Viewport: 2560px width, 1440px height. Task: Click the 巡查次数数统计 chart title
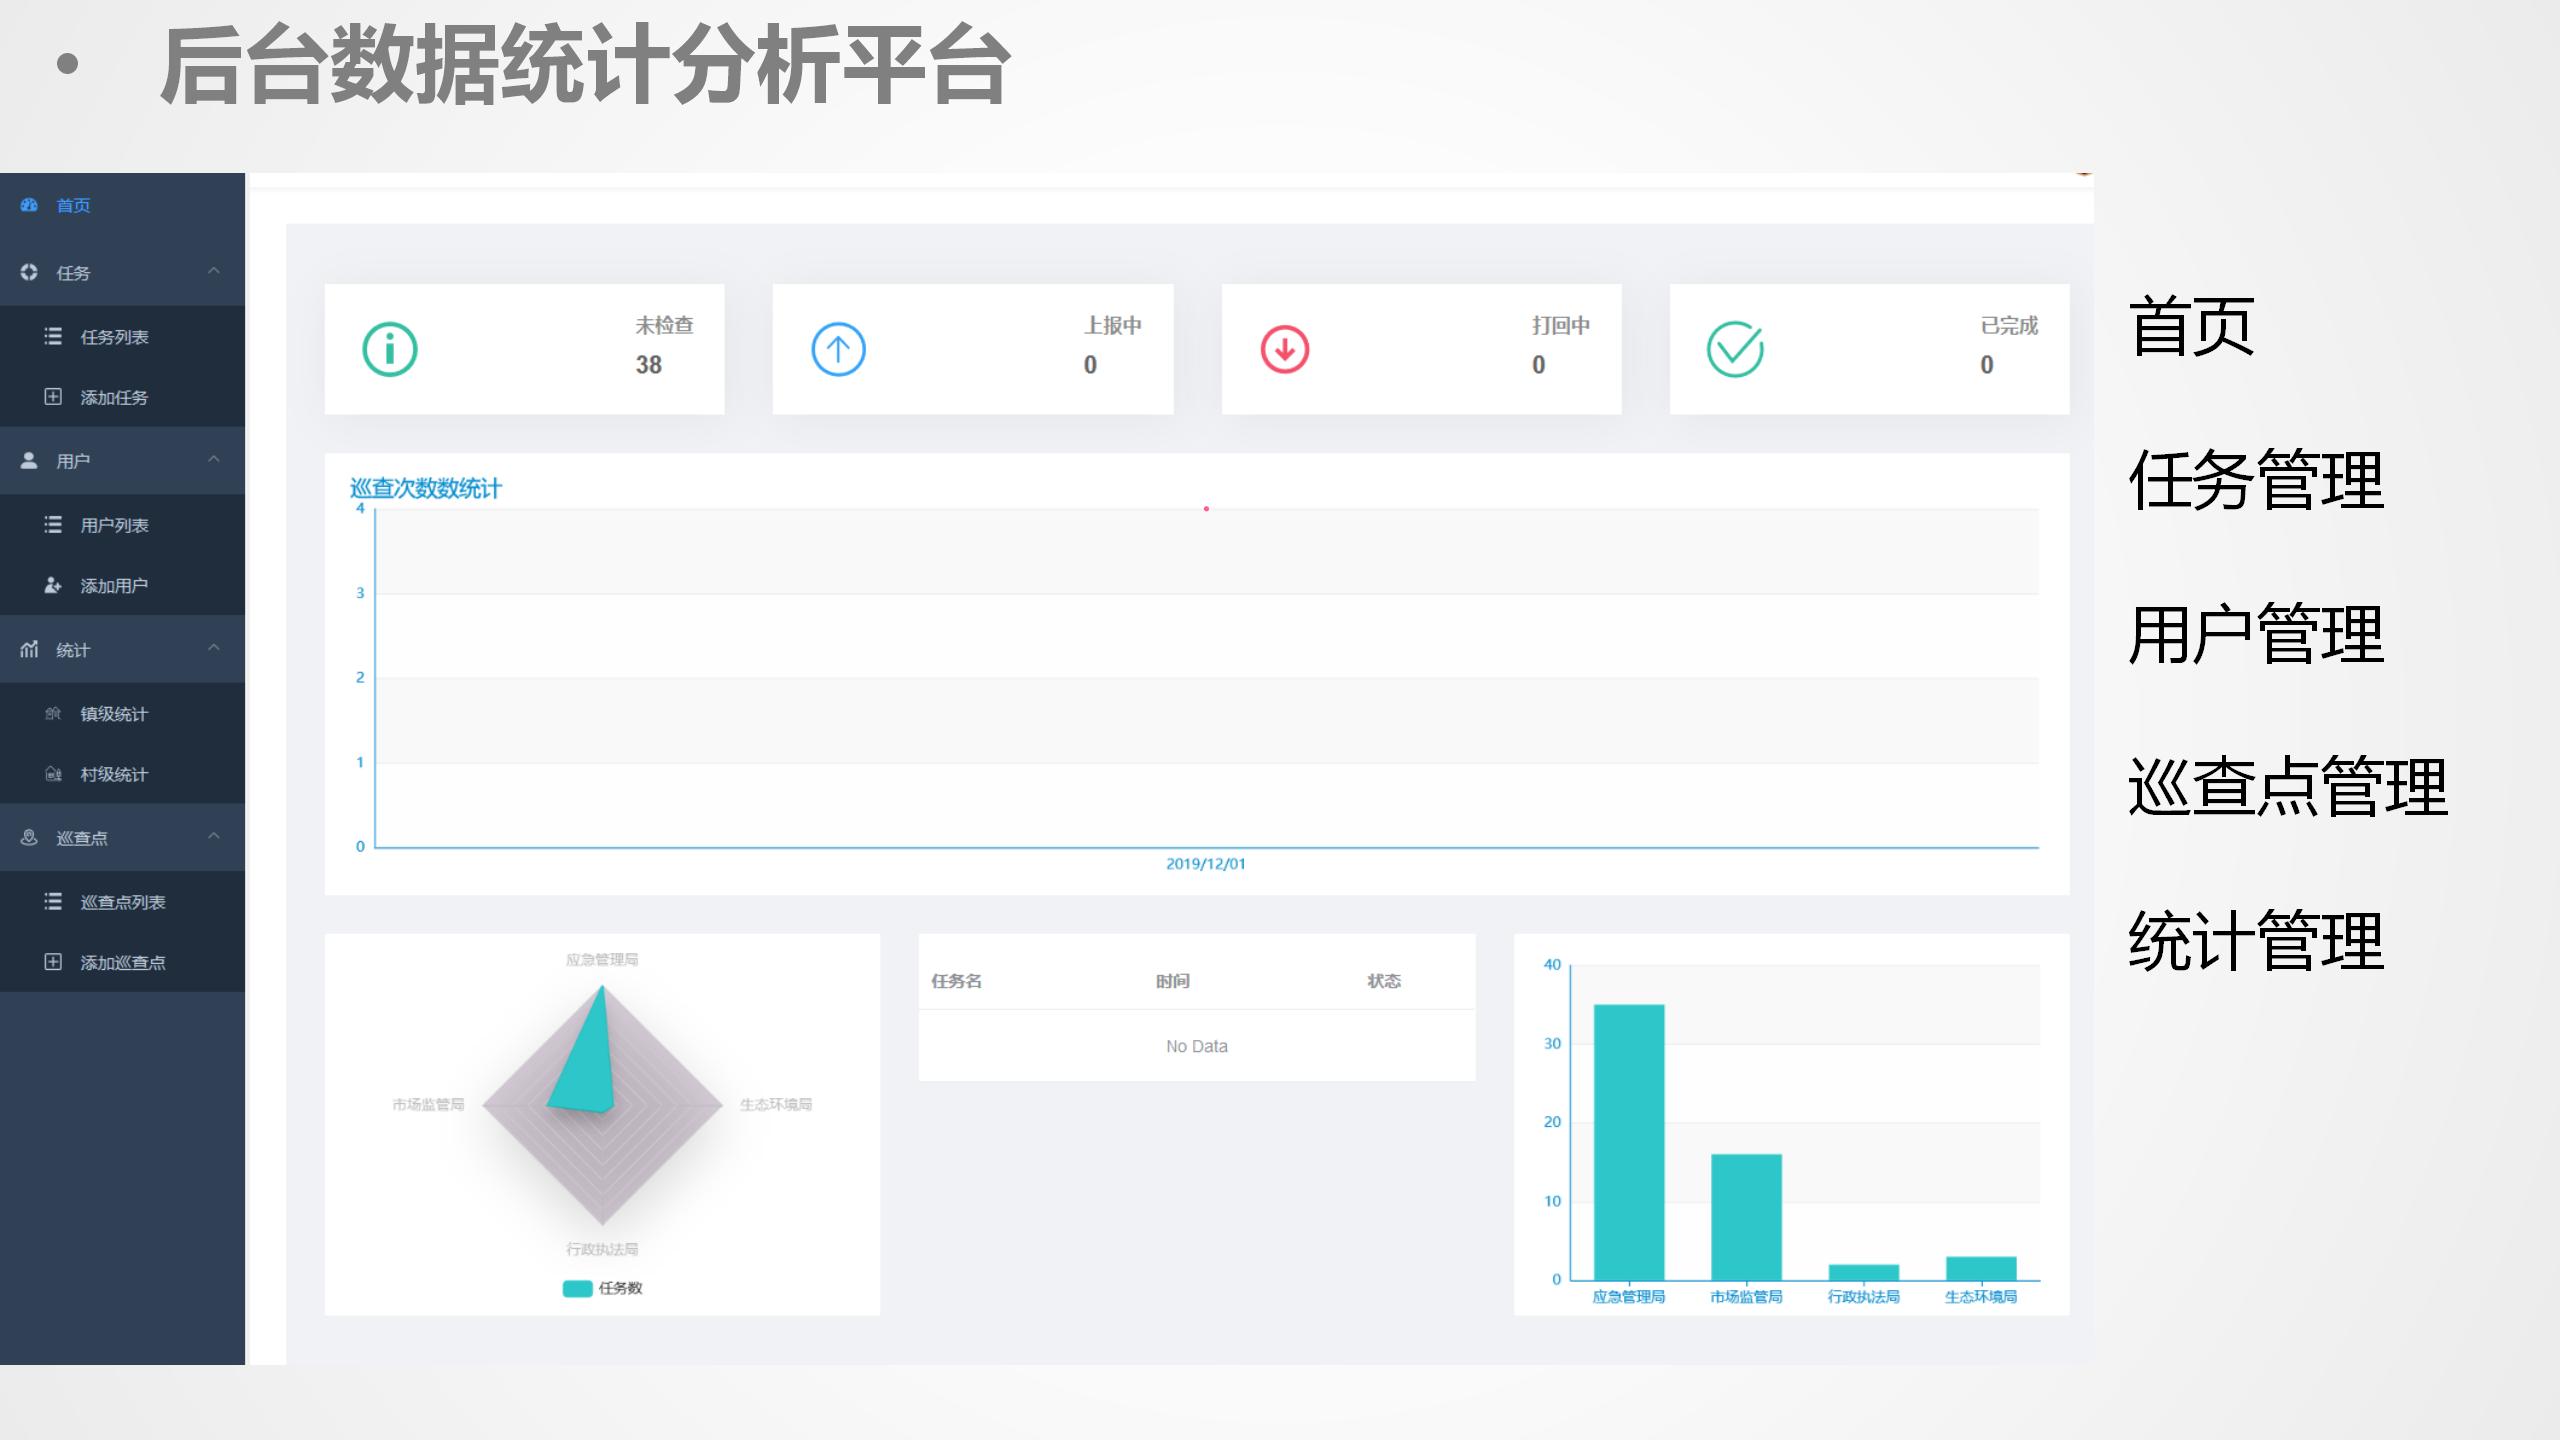tap(423, 489)
